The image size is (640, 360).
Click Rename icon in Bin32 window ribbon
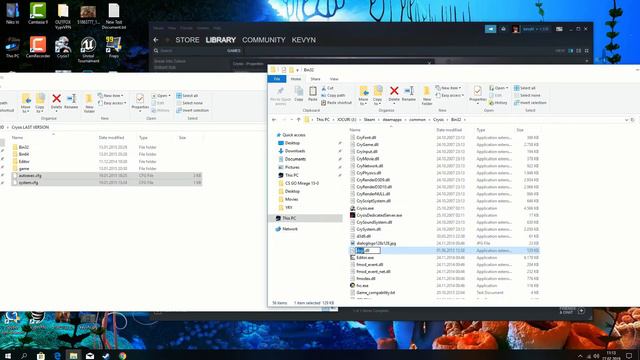(409, 93)
